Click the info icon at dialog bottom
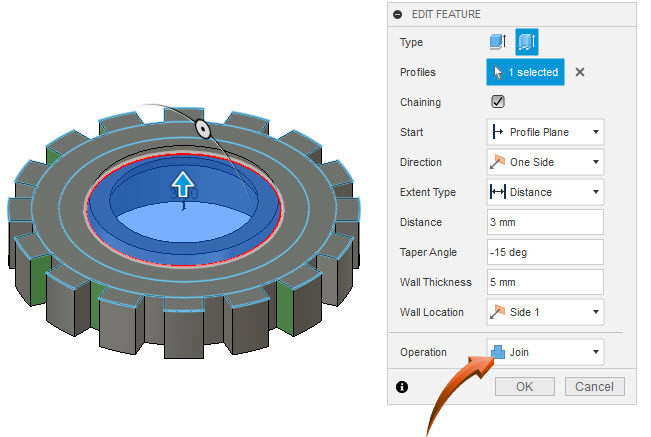The width and height of the screenshot is (651, 437). 401,386
